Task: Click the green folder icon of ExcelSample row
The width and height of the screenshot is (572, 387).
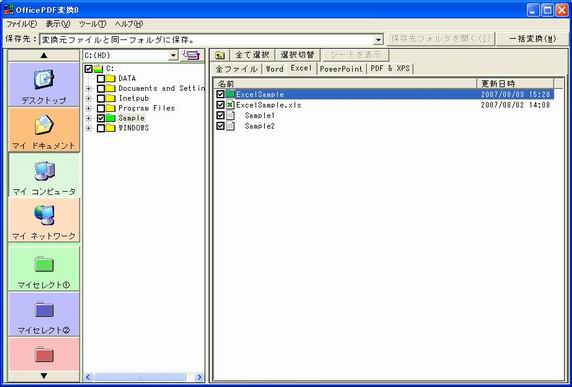Action: pos(230,94)
